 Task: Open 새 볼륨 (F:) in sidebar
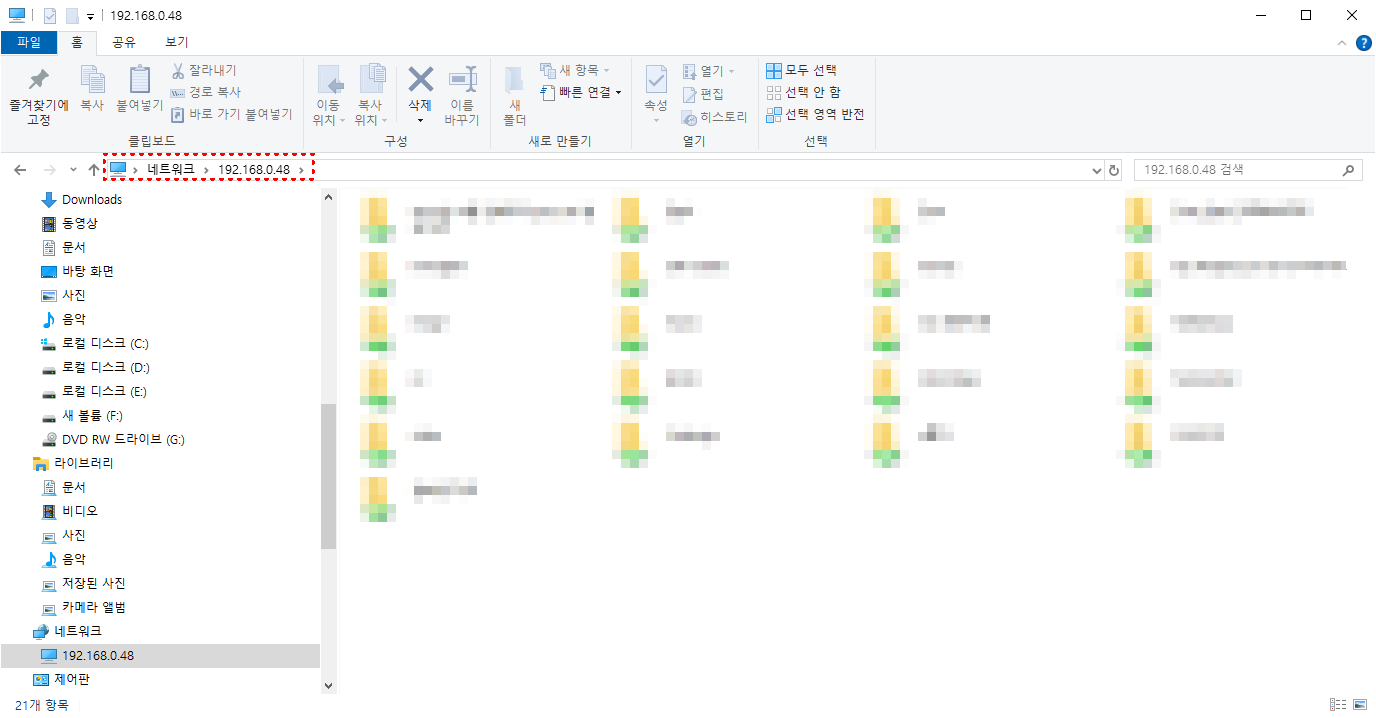(x=92, y=415)
